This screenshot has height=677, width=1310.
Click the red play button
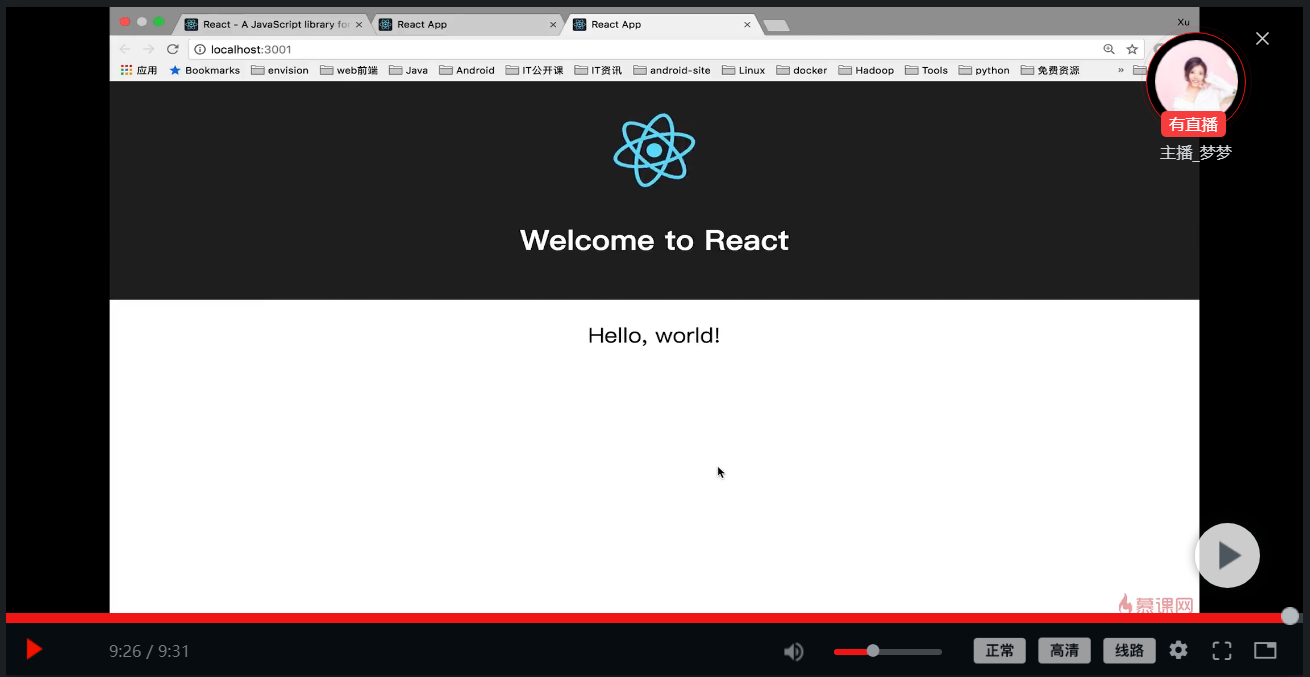(x=33, y=650)
